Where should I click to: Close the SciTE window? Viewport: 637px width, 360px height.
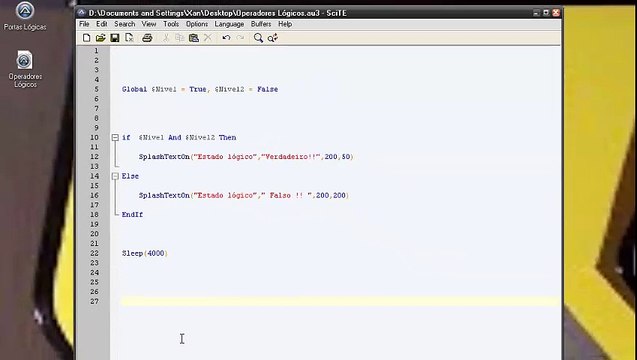click(556, 13)
